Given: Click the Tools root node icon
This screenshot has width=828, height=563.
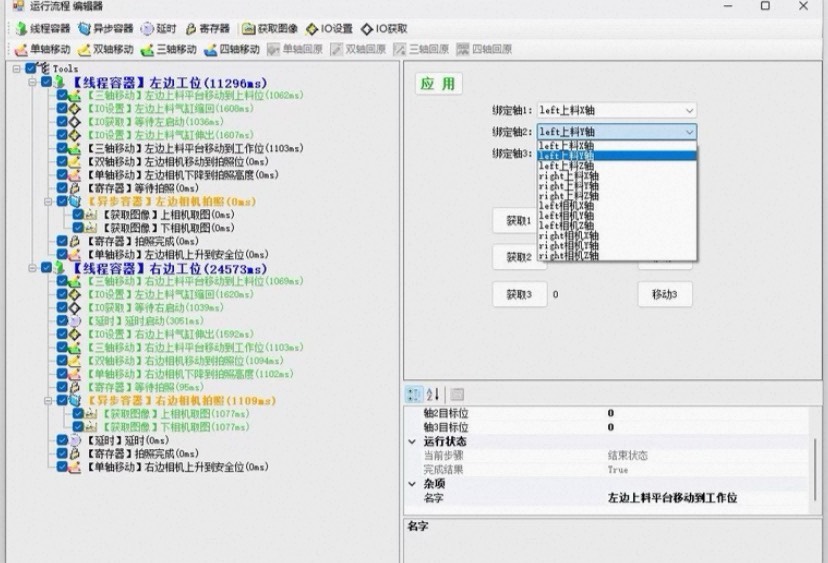Looking at the screenshot, I should tap(44, 68).
